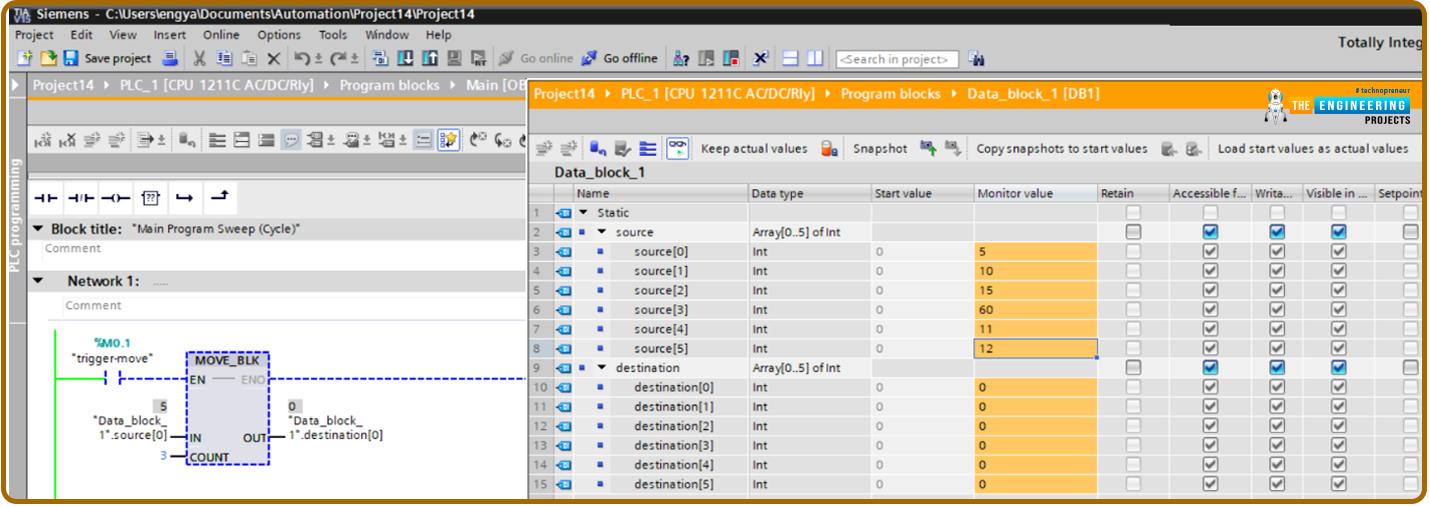The image size is (1430, 507).
Task: Click the Print icon in main toolbar
Action: tap(170, 58)
